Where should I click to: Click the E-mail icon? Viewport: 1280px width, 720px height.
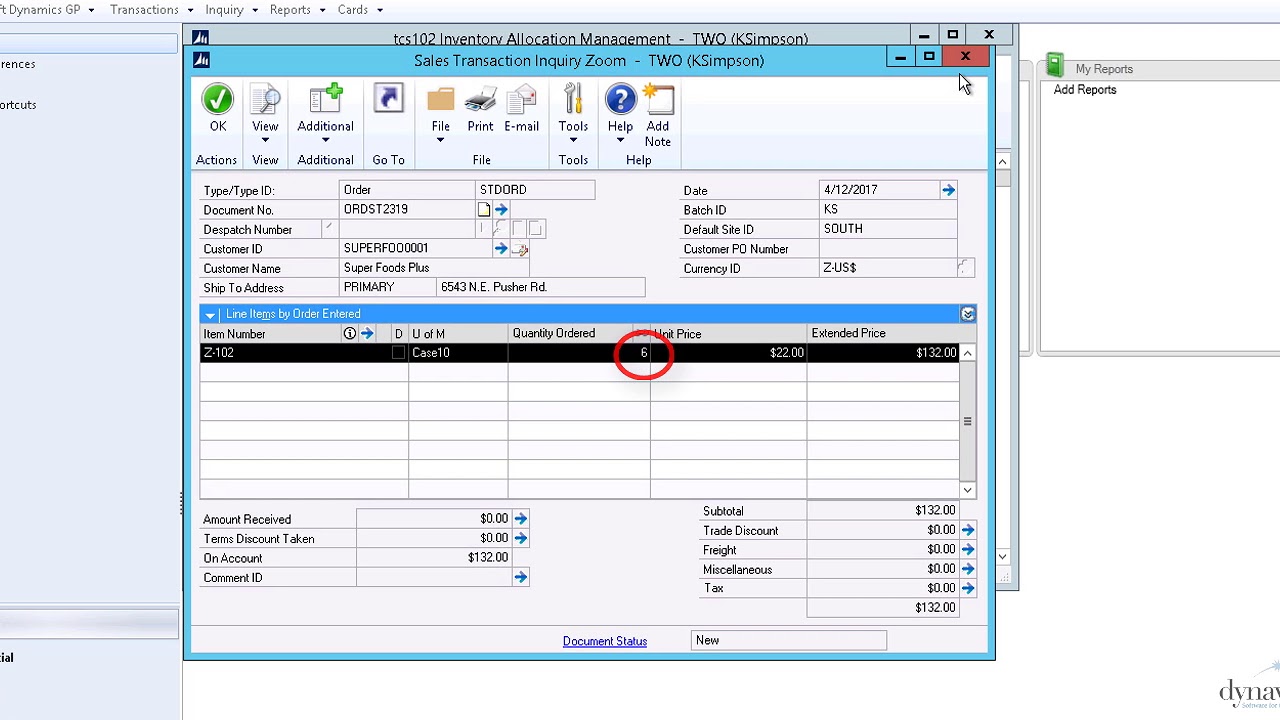pyautogui.click(x=521, y=99)
